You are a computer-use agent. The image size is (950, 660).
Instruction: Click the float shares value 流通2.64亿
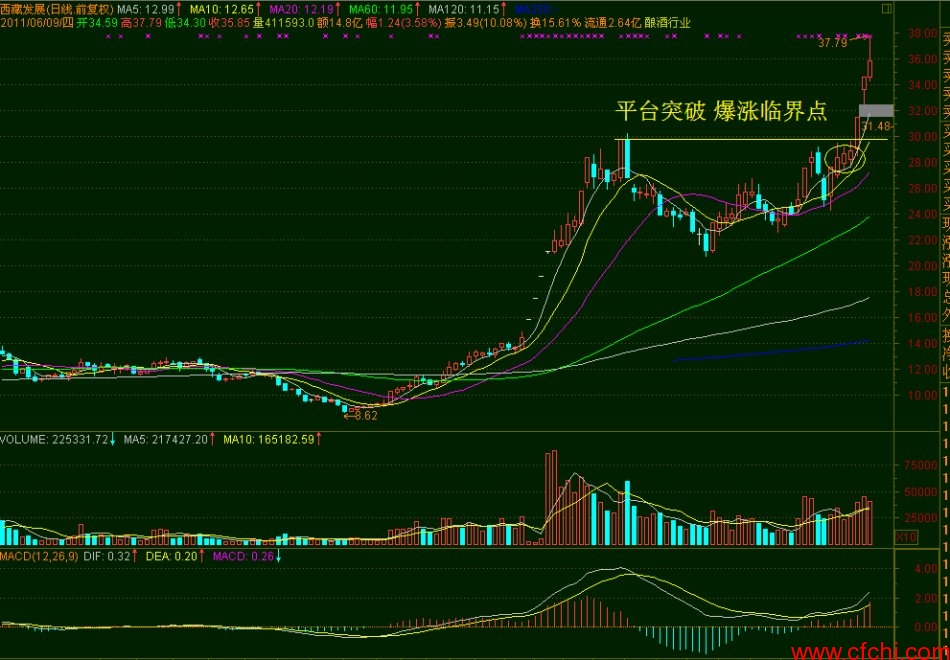pos(613,24)
